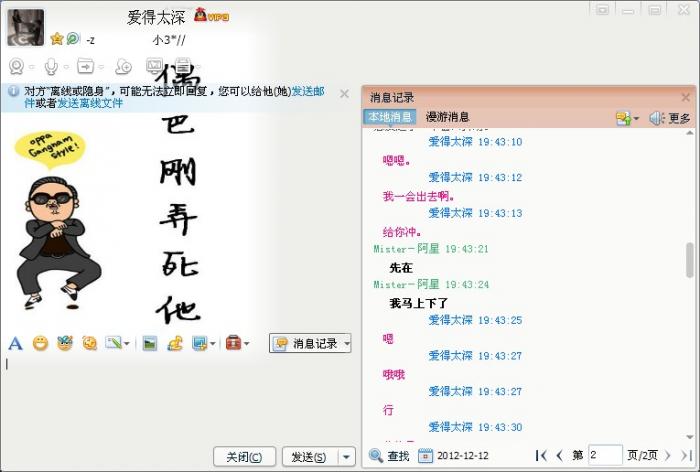Viewport: 700px width, 472px height.
Task: Take a screen capture
Action: click(199, 343)
